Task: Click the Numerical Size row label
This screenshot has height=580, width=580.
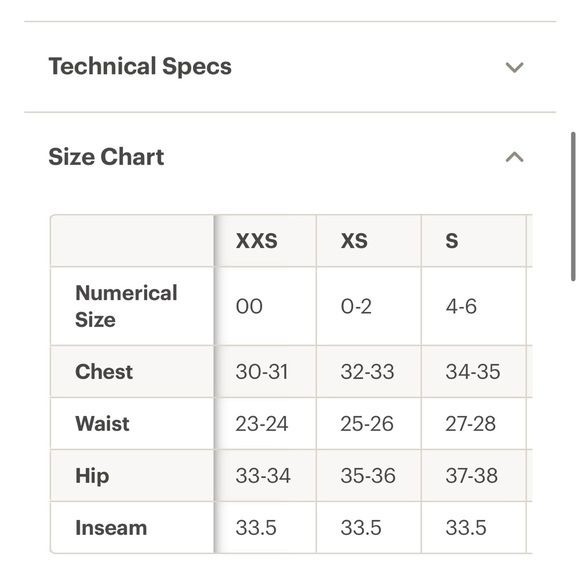Action: pyautogui.click(x=126, y=306)
